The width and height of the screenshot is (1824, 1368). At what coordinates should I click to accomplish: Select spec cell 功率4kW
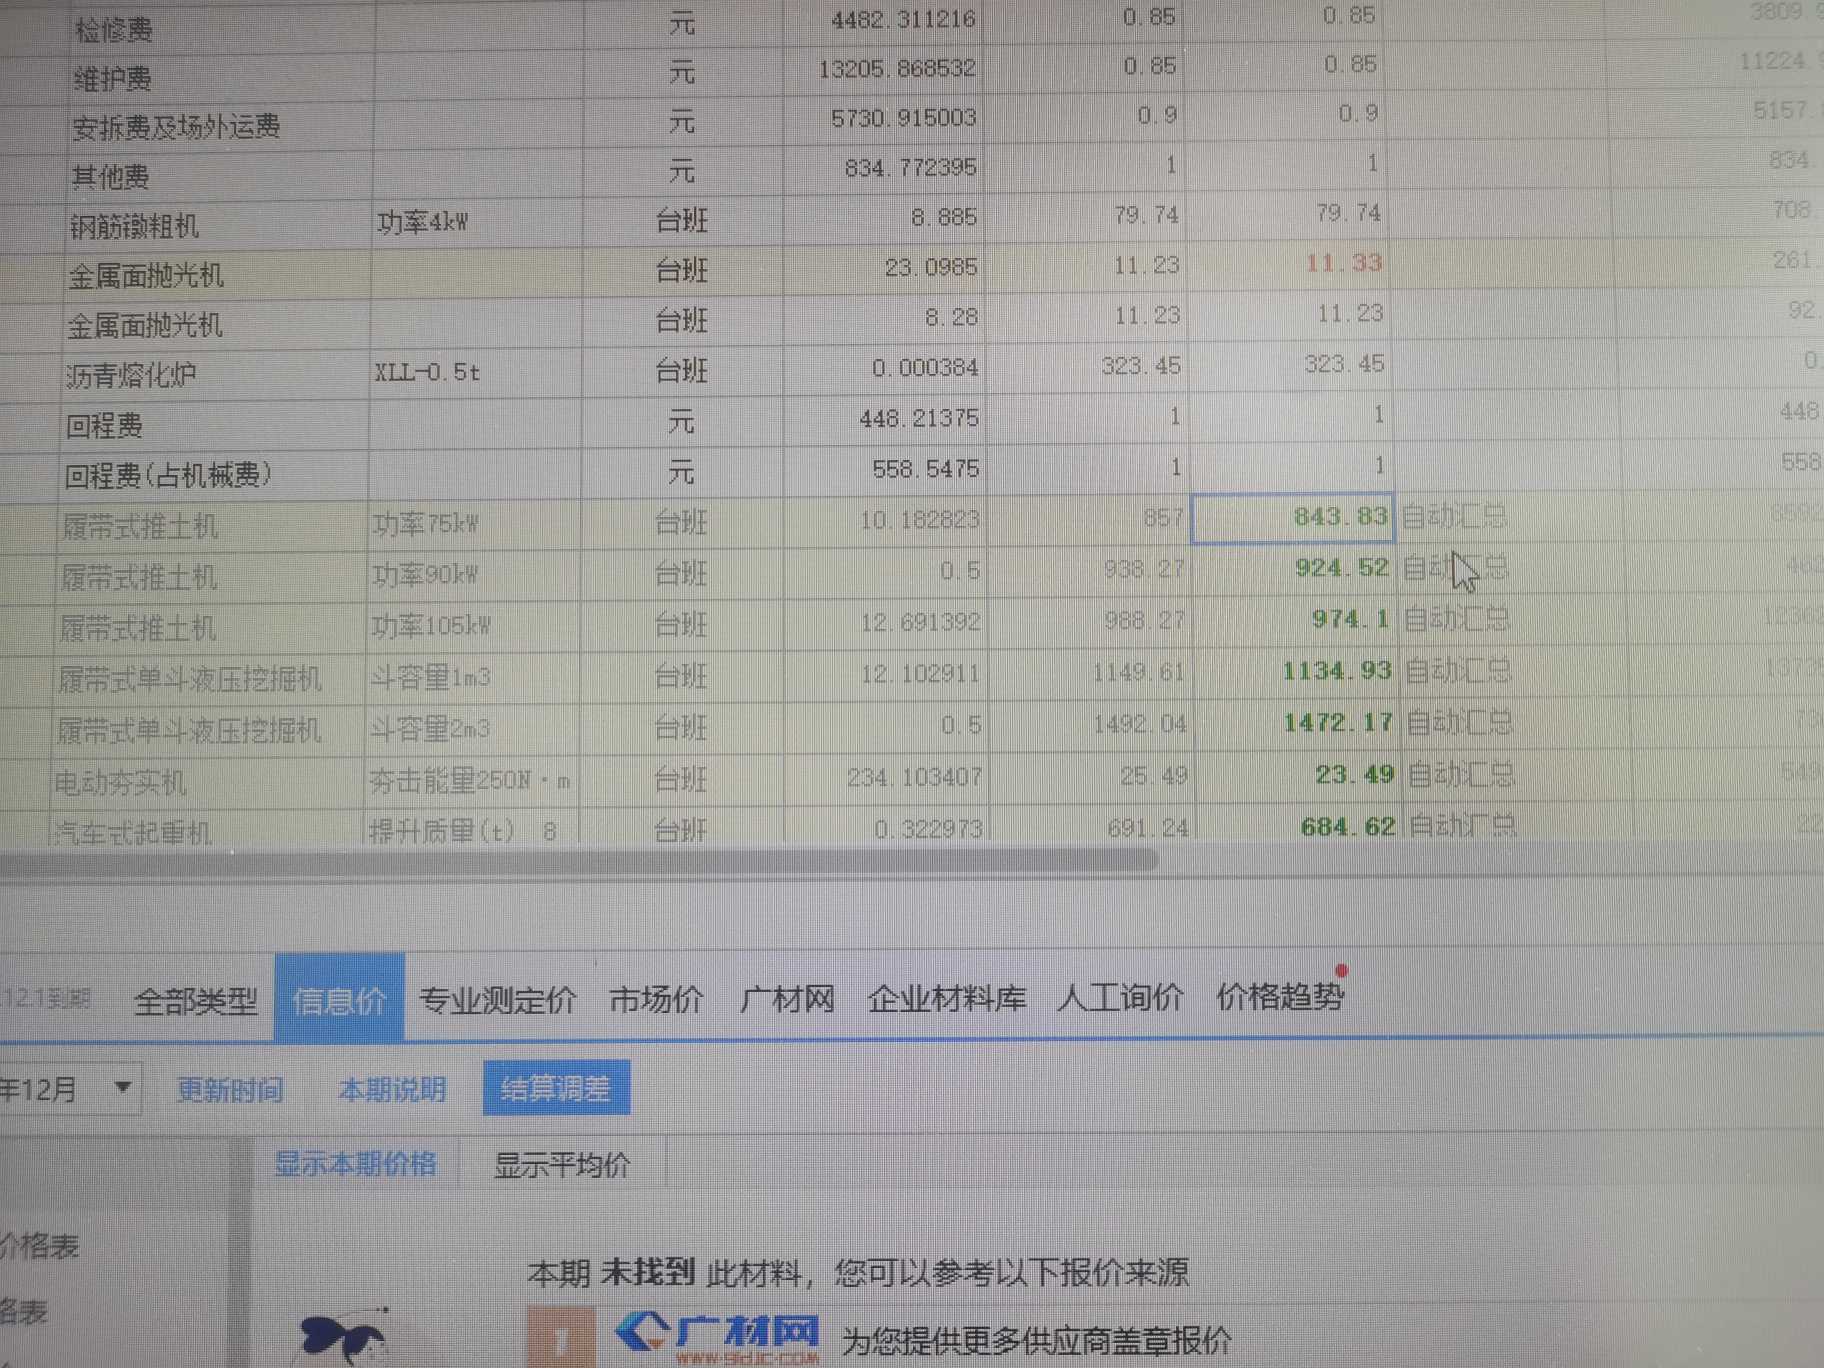point(423,222)
